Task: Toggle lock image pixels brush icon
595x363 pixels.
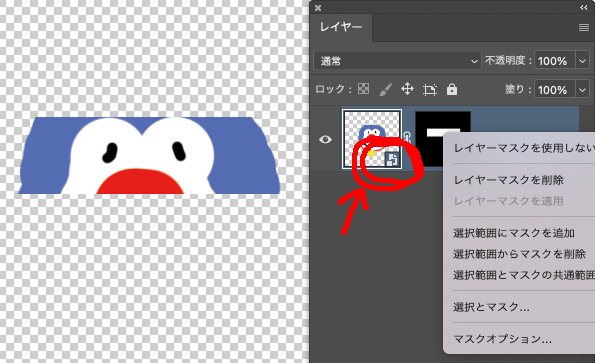Action: 386,90
